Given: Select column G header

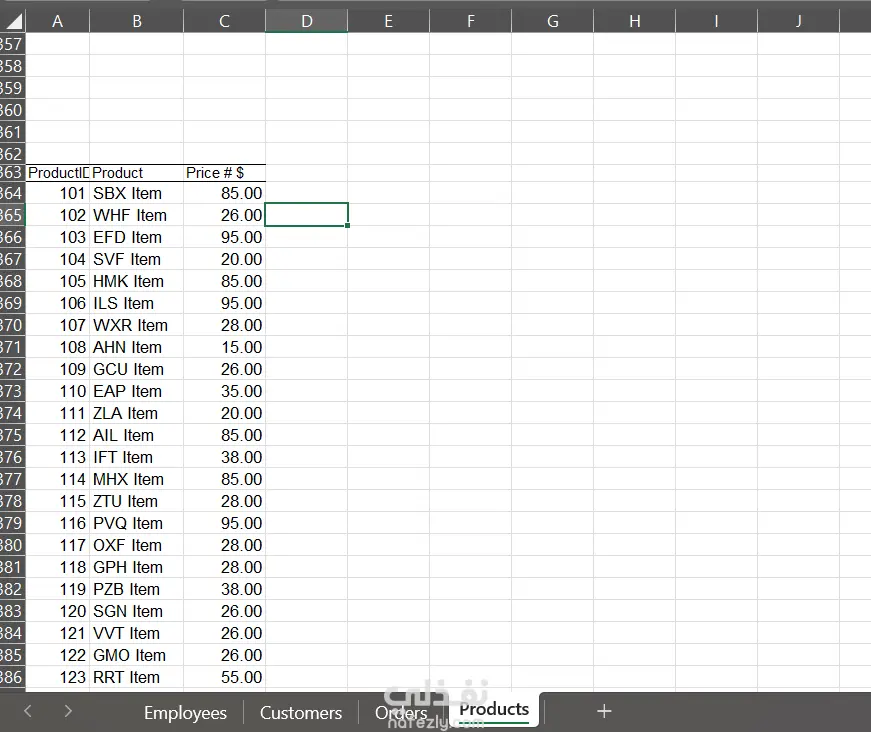Looking at the screenshot, I should click(553, 21).
